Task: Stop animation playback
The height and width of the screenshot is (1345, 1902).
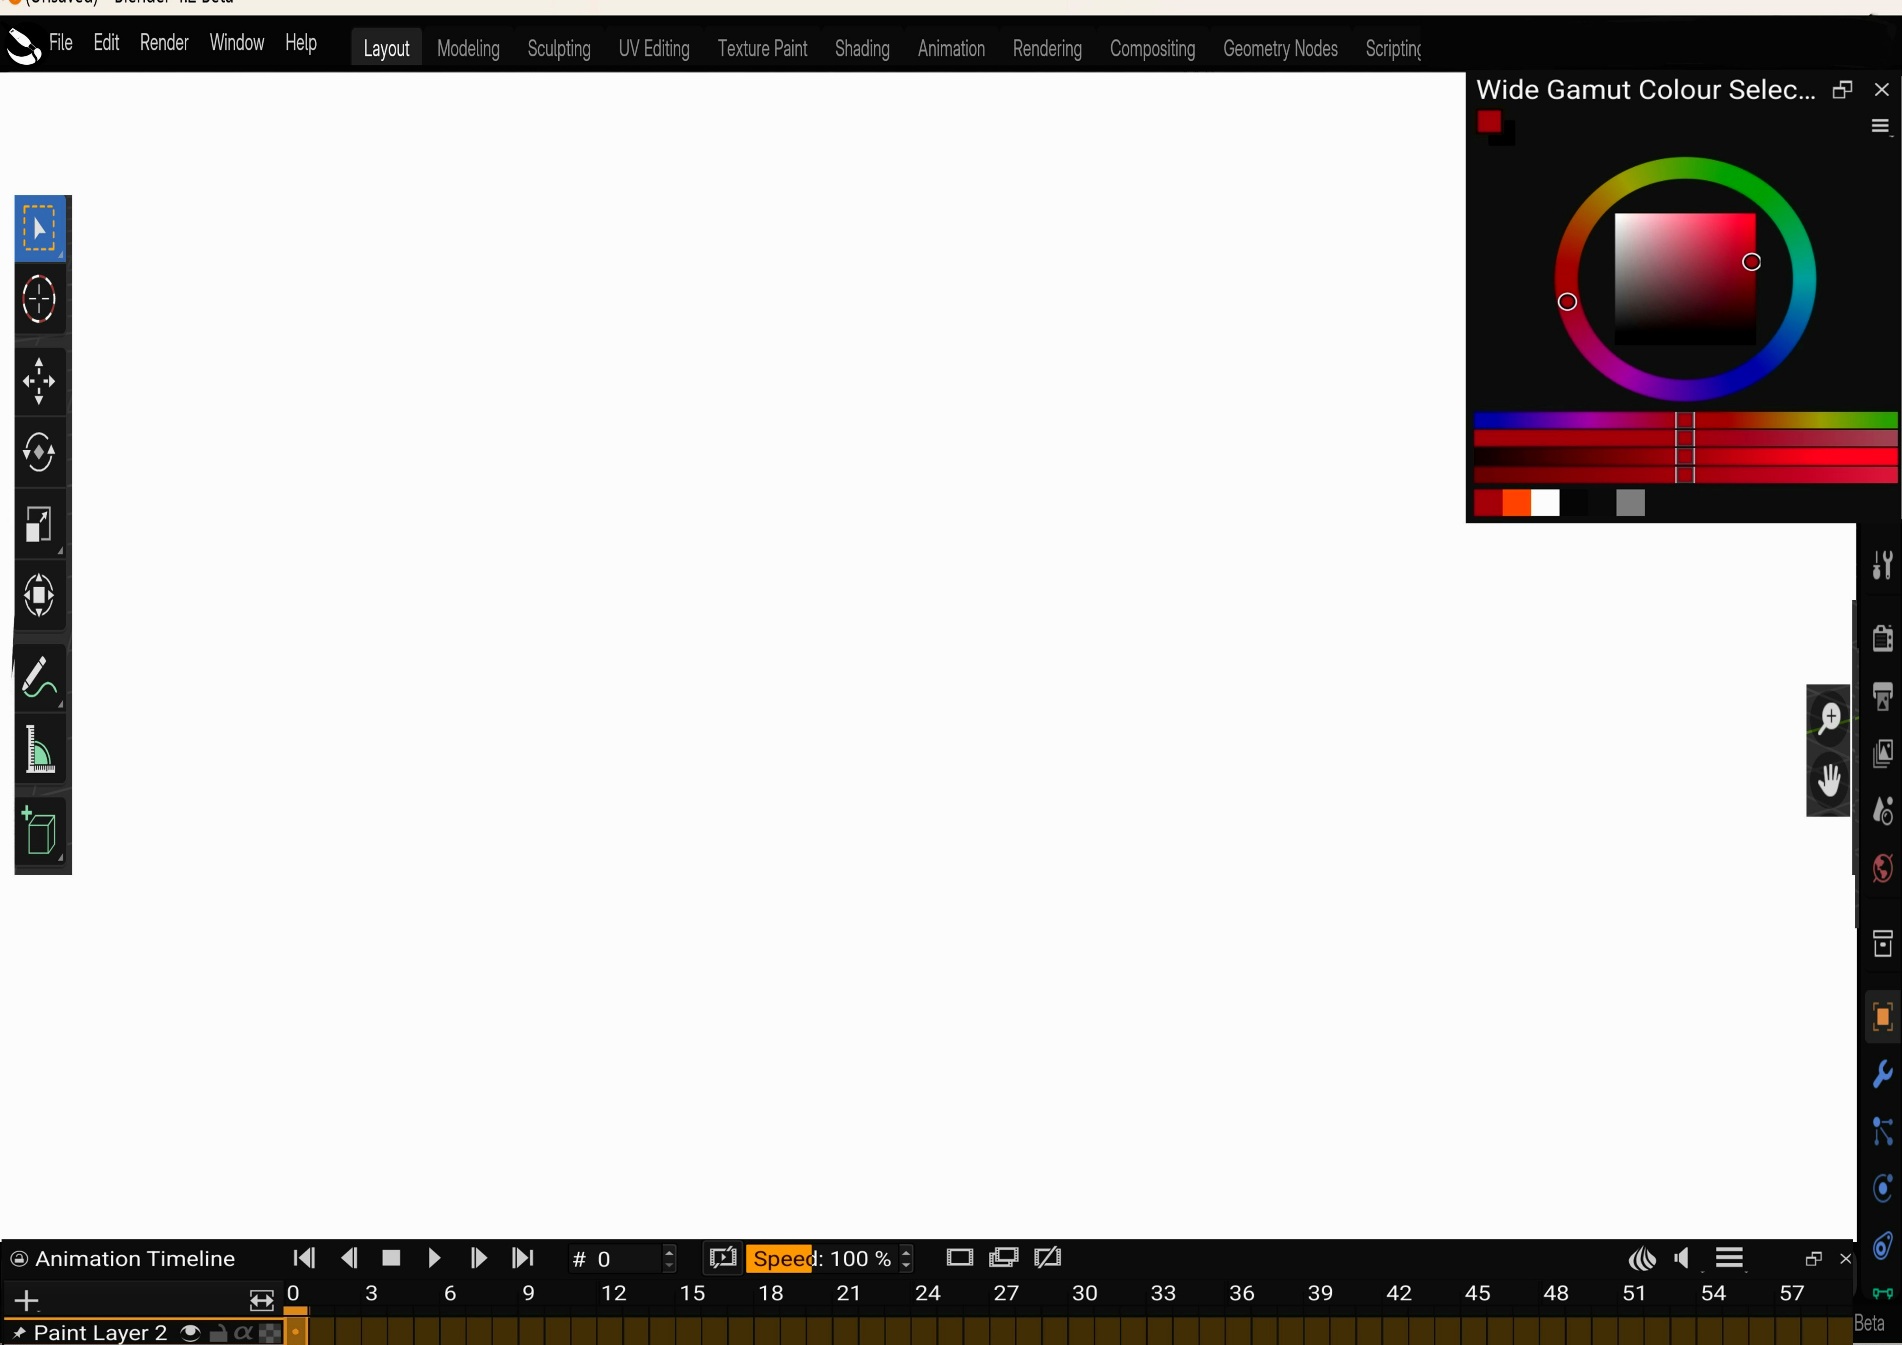Action: coord(391,1258)
